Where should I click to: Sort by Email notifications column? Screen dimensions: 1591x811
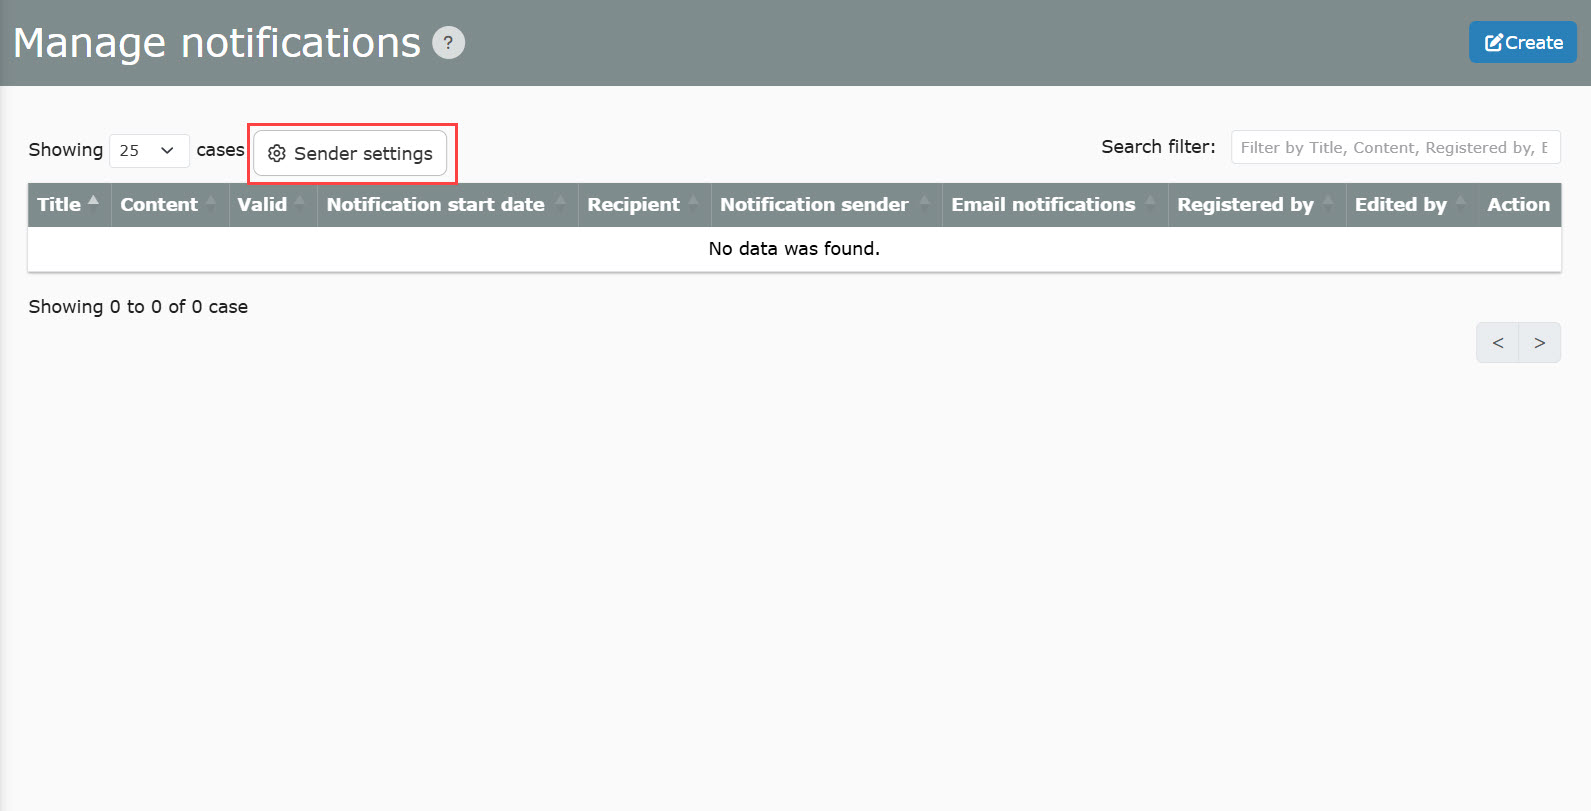tap(1043, 204)
